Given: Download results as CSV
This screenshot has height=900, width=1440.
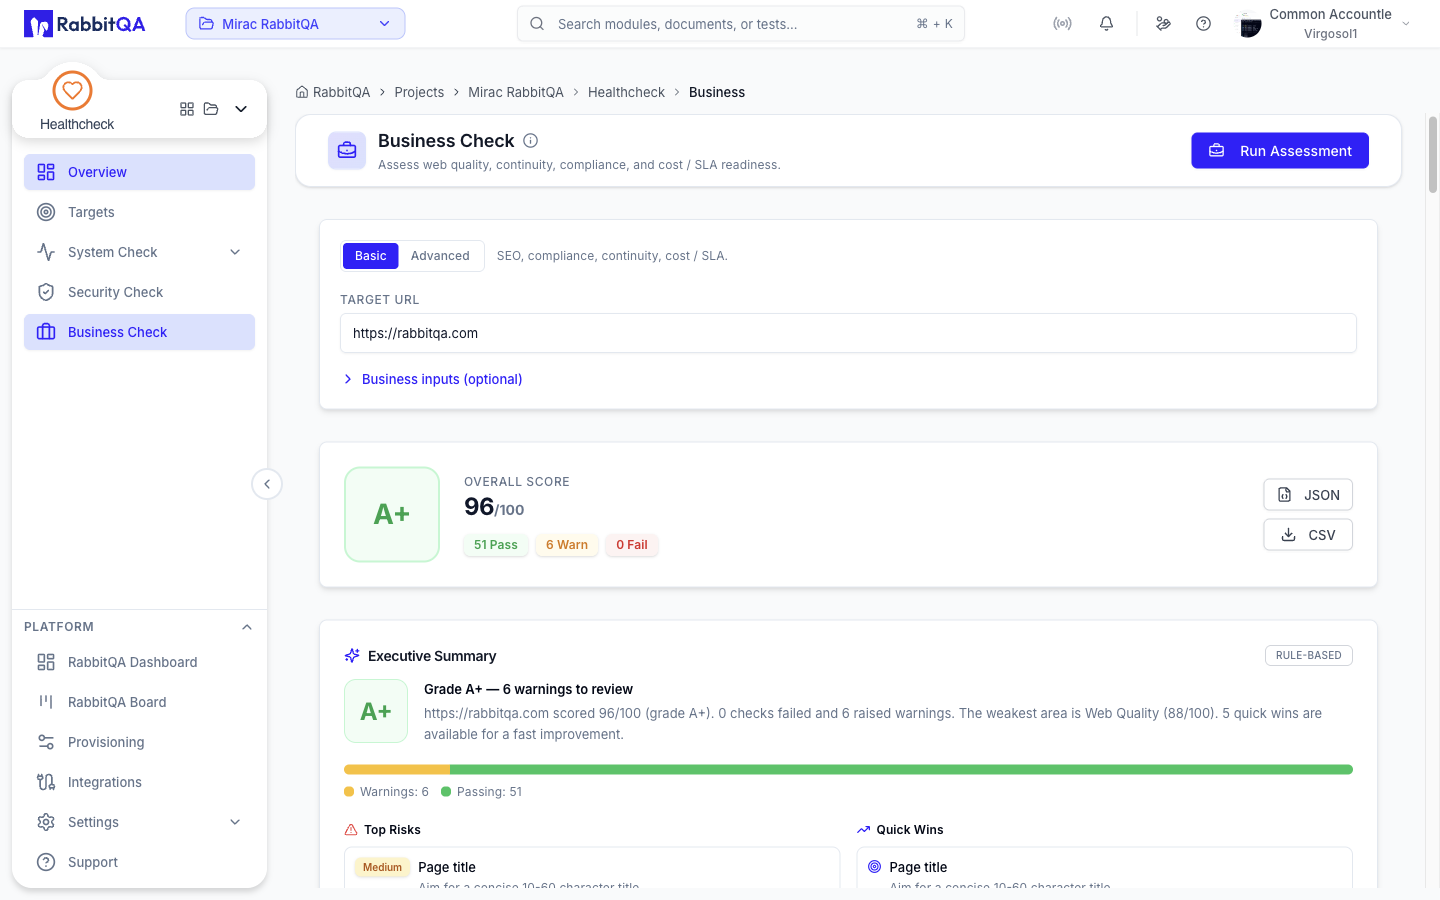Looking at the screenshot, I should [x=1308, y=535].
